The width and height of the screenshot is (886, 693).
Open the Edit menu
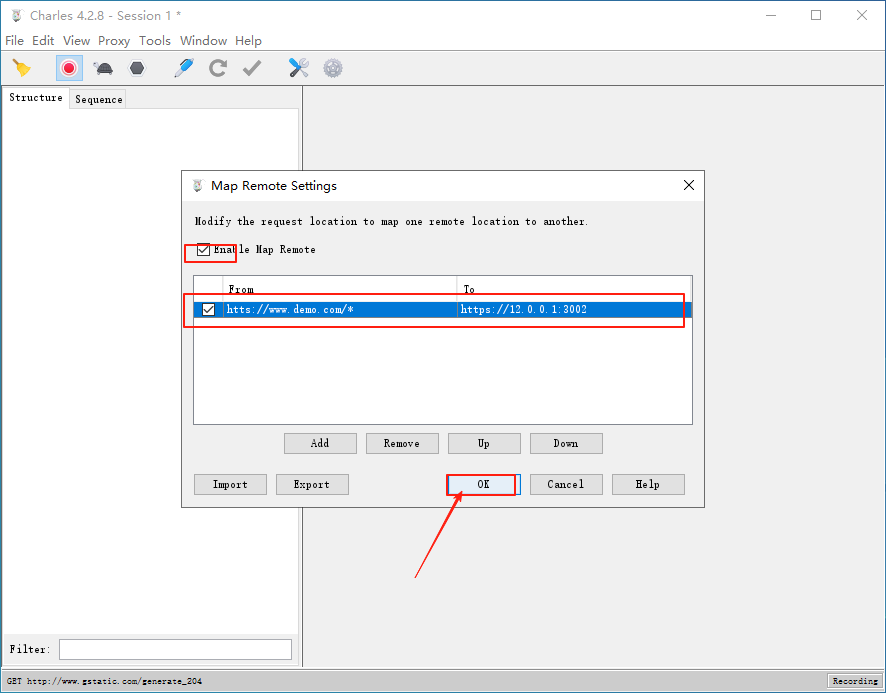(43, 41)
